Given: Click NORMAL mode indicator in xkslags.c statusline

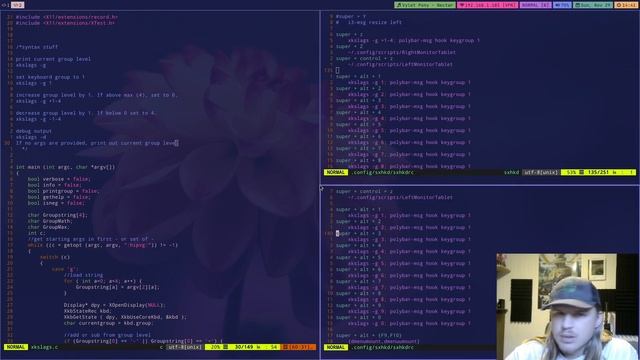Looking at the screenshot, I should 16,347.
